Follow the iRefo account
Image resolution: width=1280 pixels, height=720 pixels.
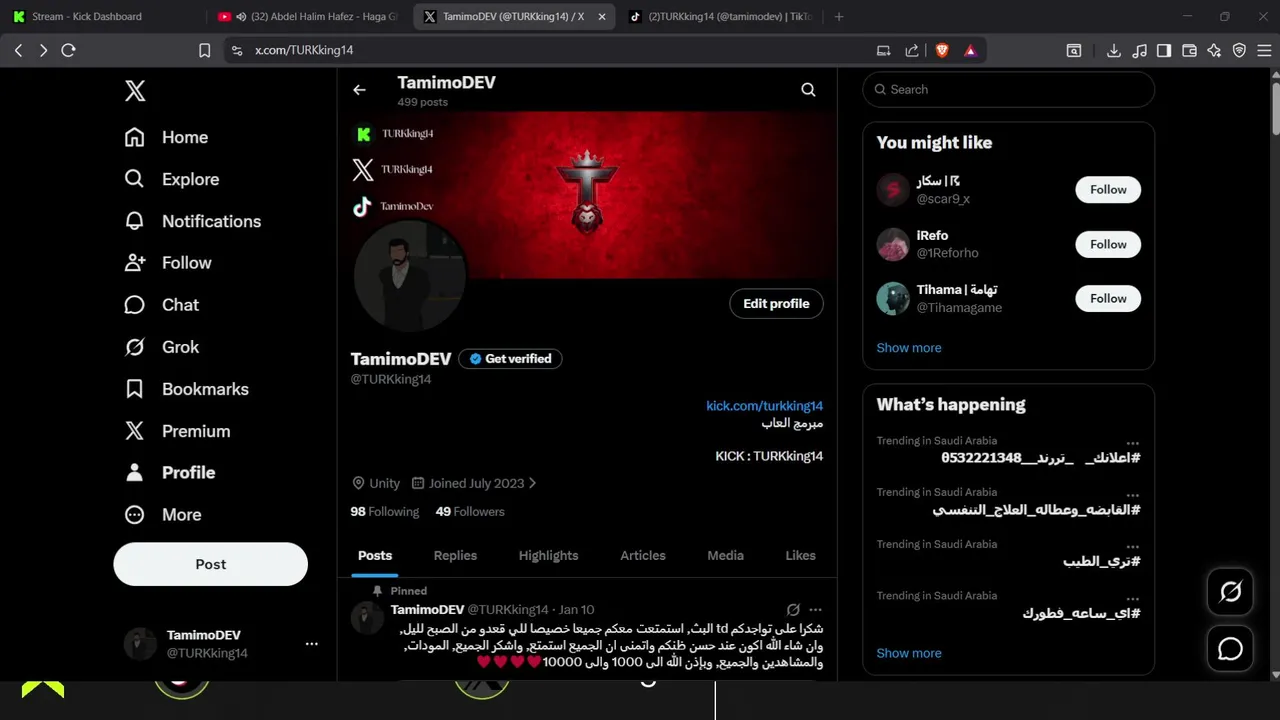coord(1108,244)
